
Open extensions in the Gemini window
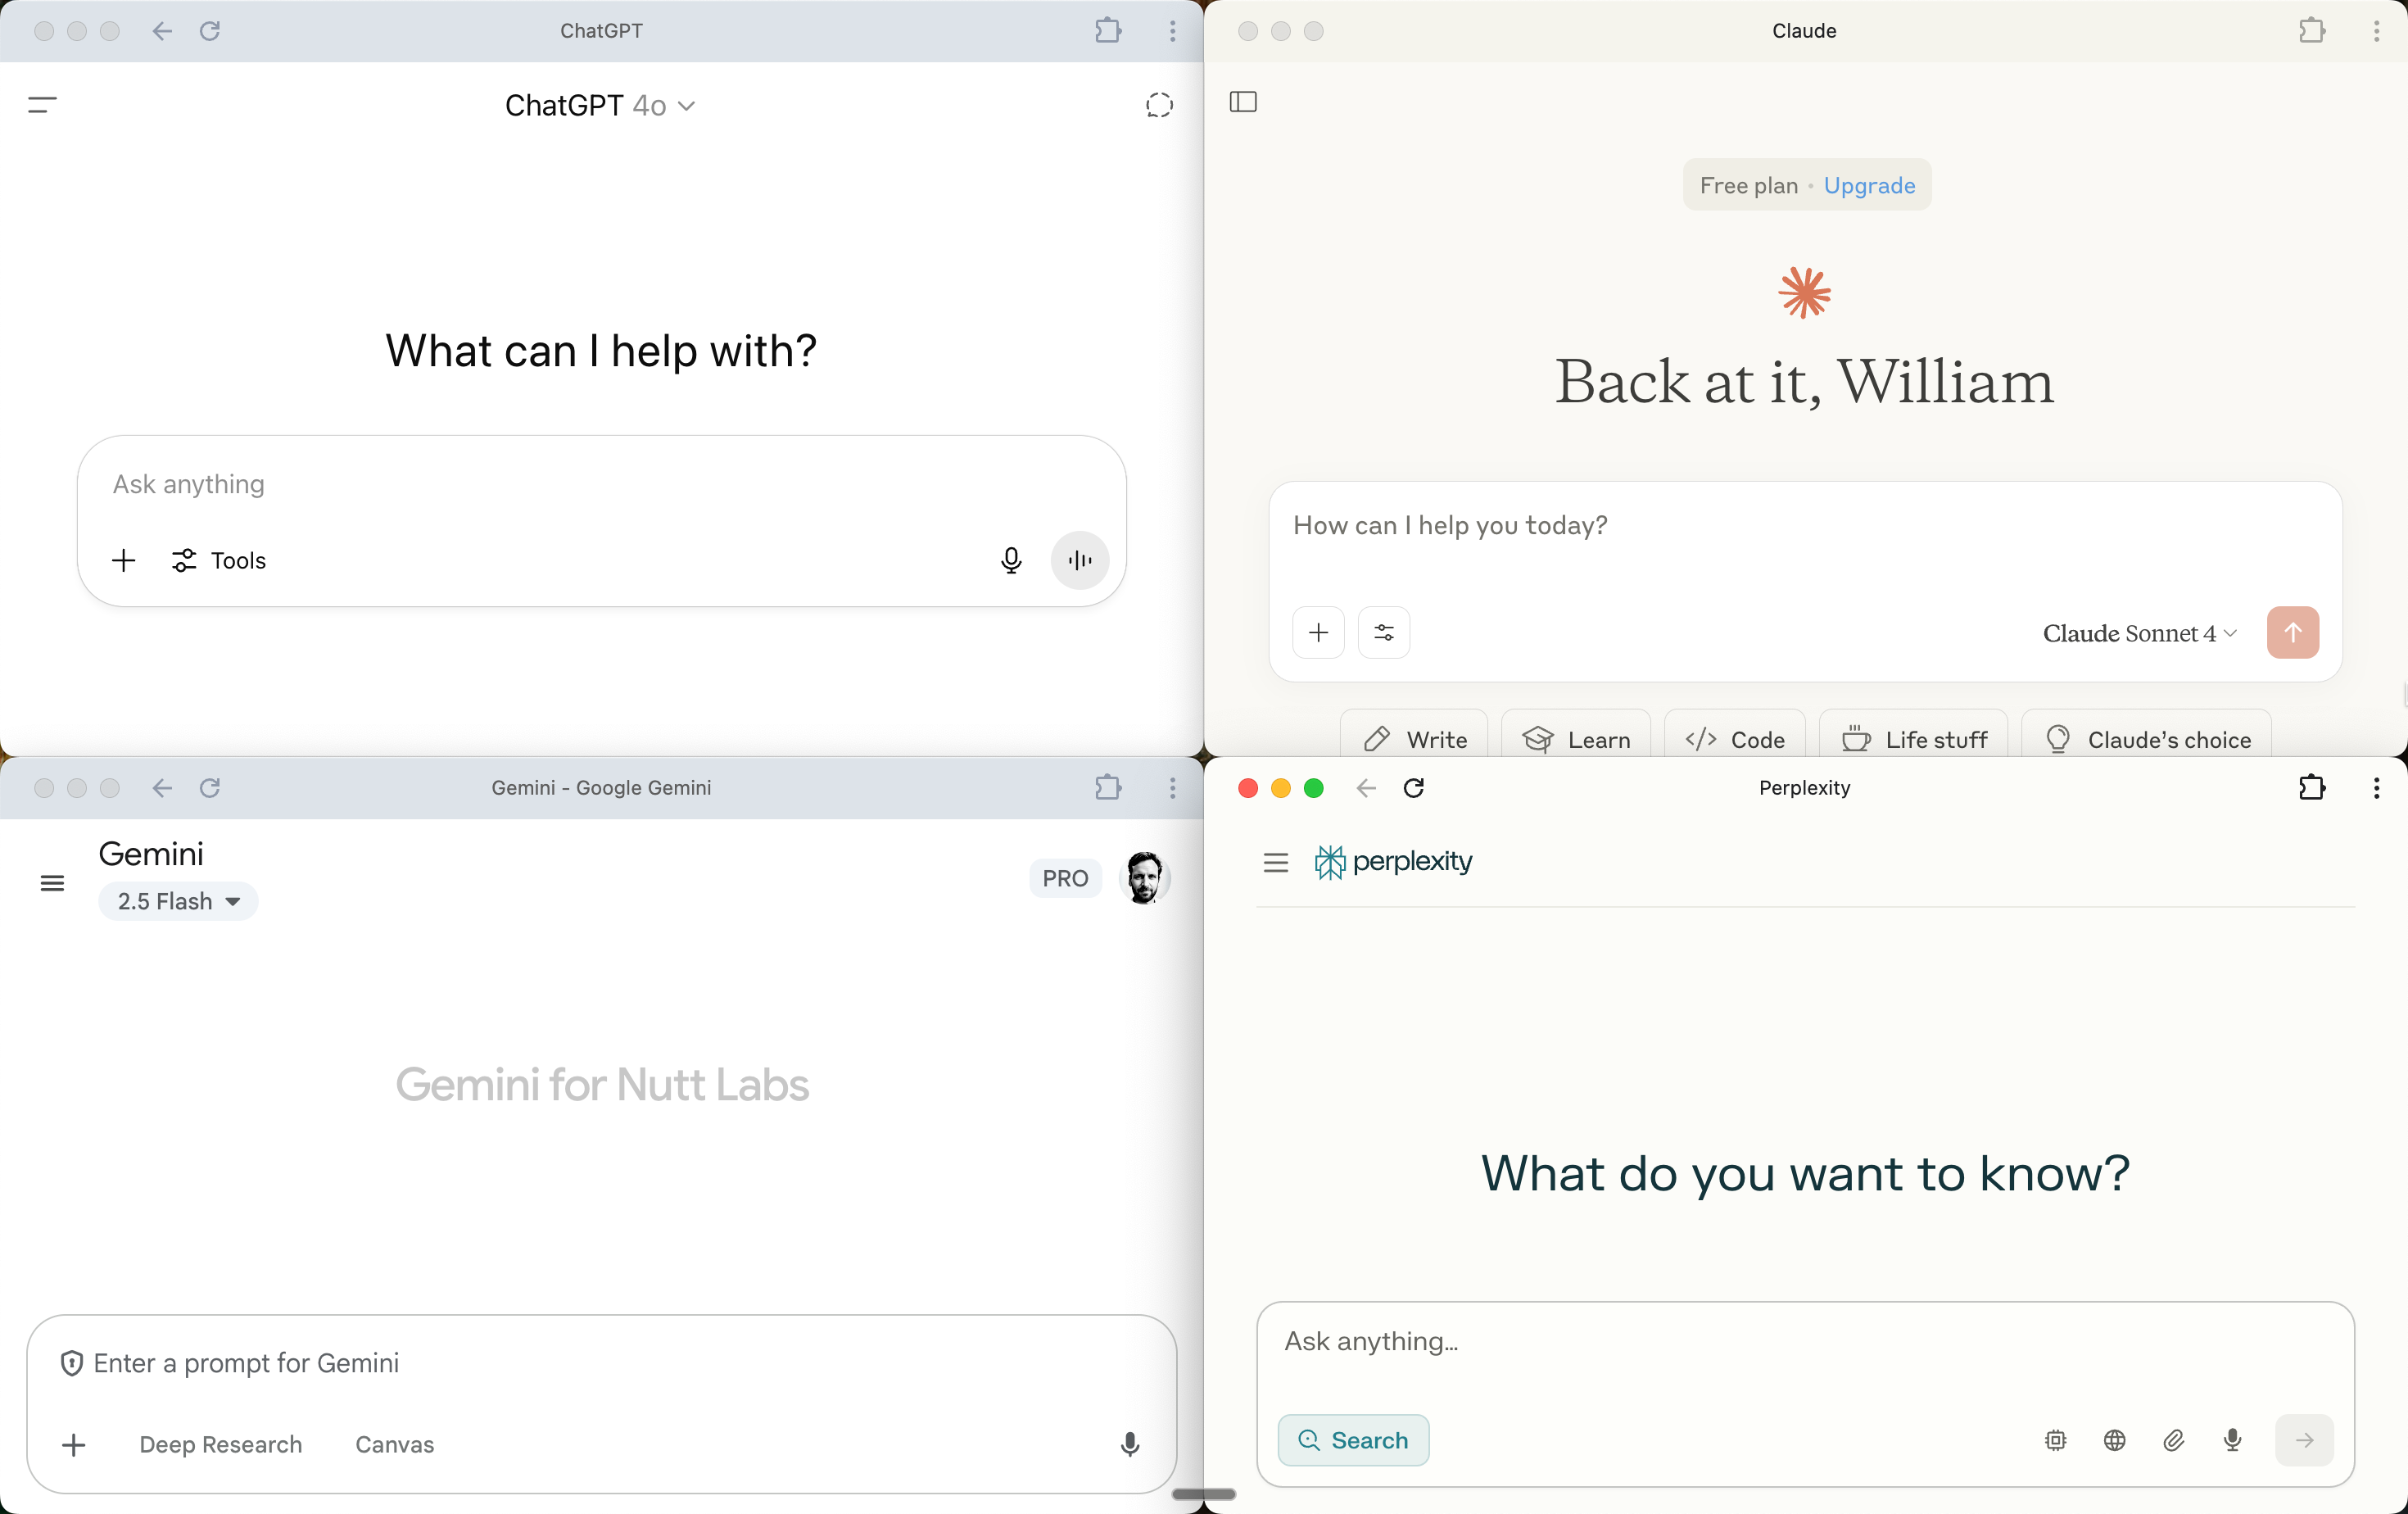pos(1108,788)
